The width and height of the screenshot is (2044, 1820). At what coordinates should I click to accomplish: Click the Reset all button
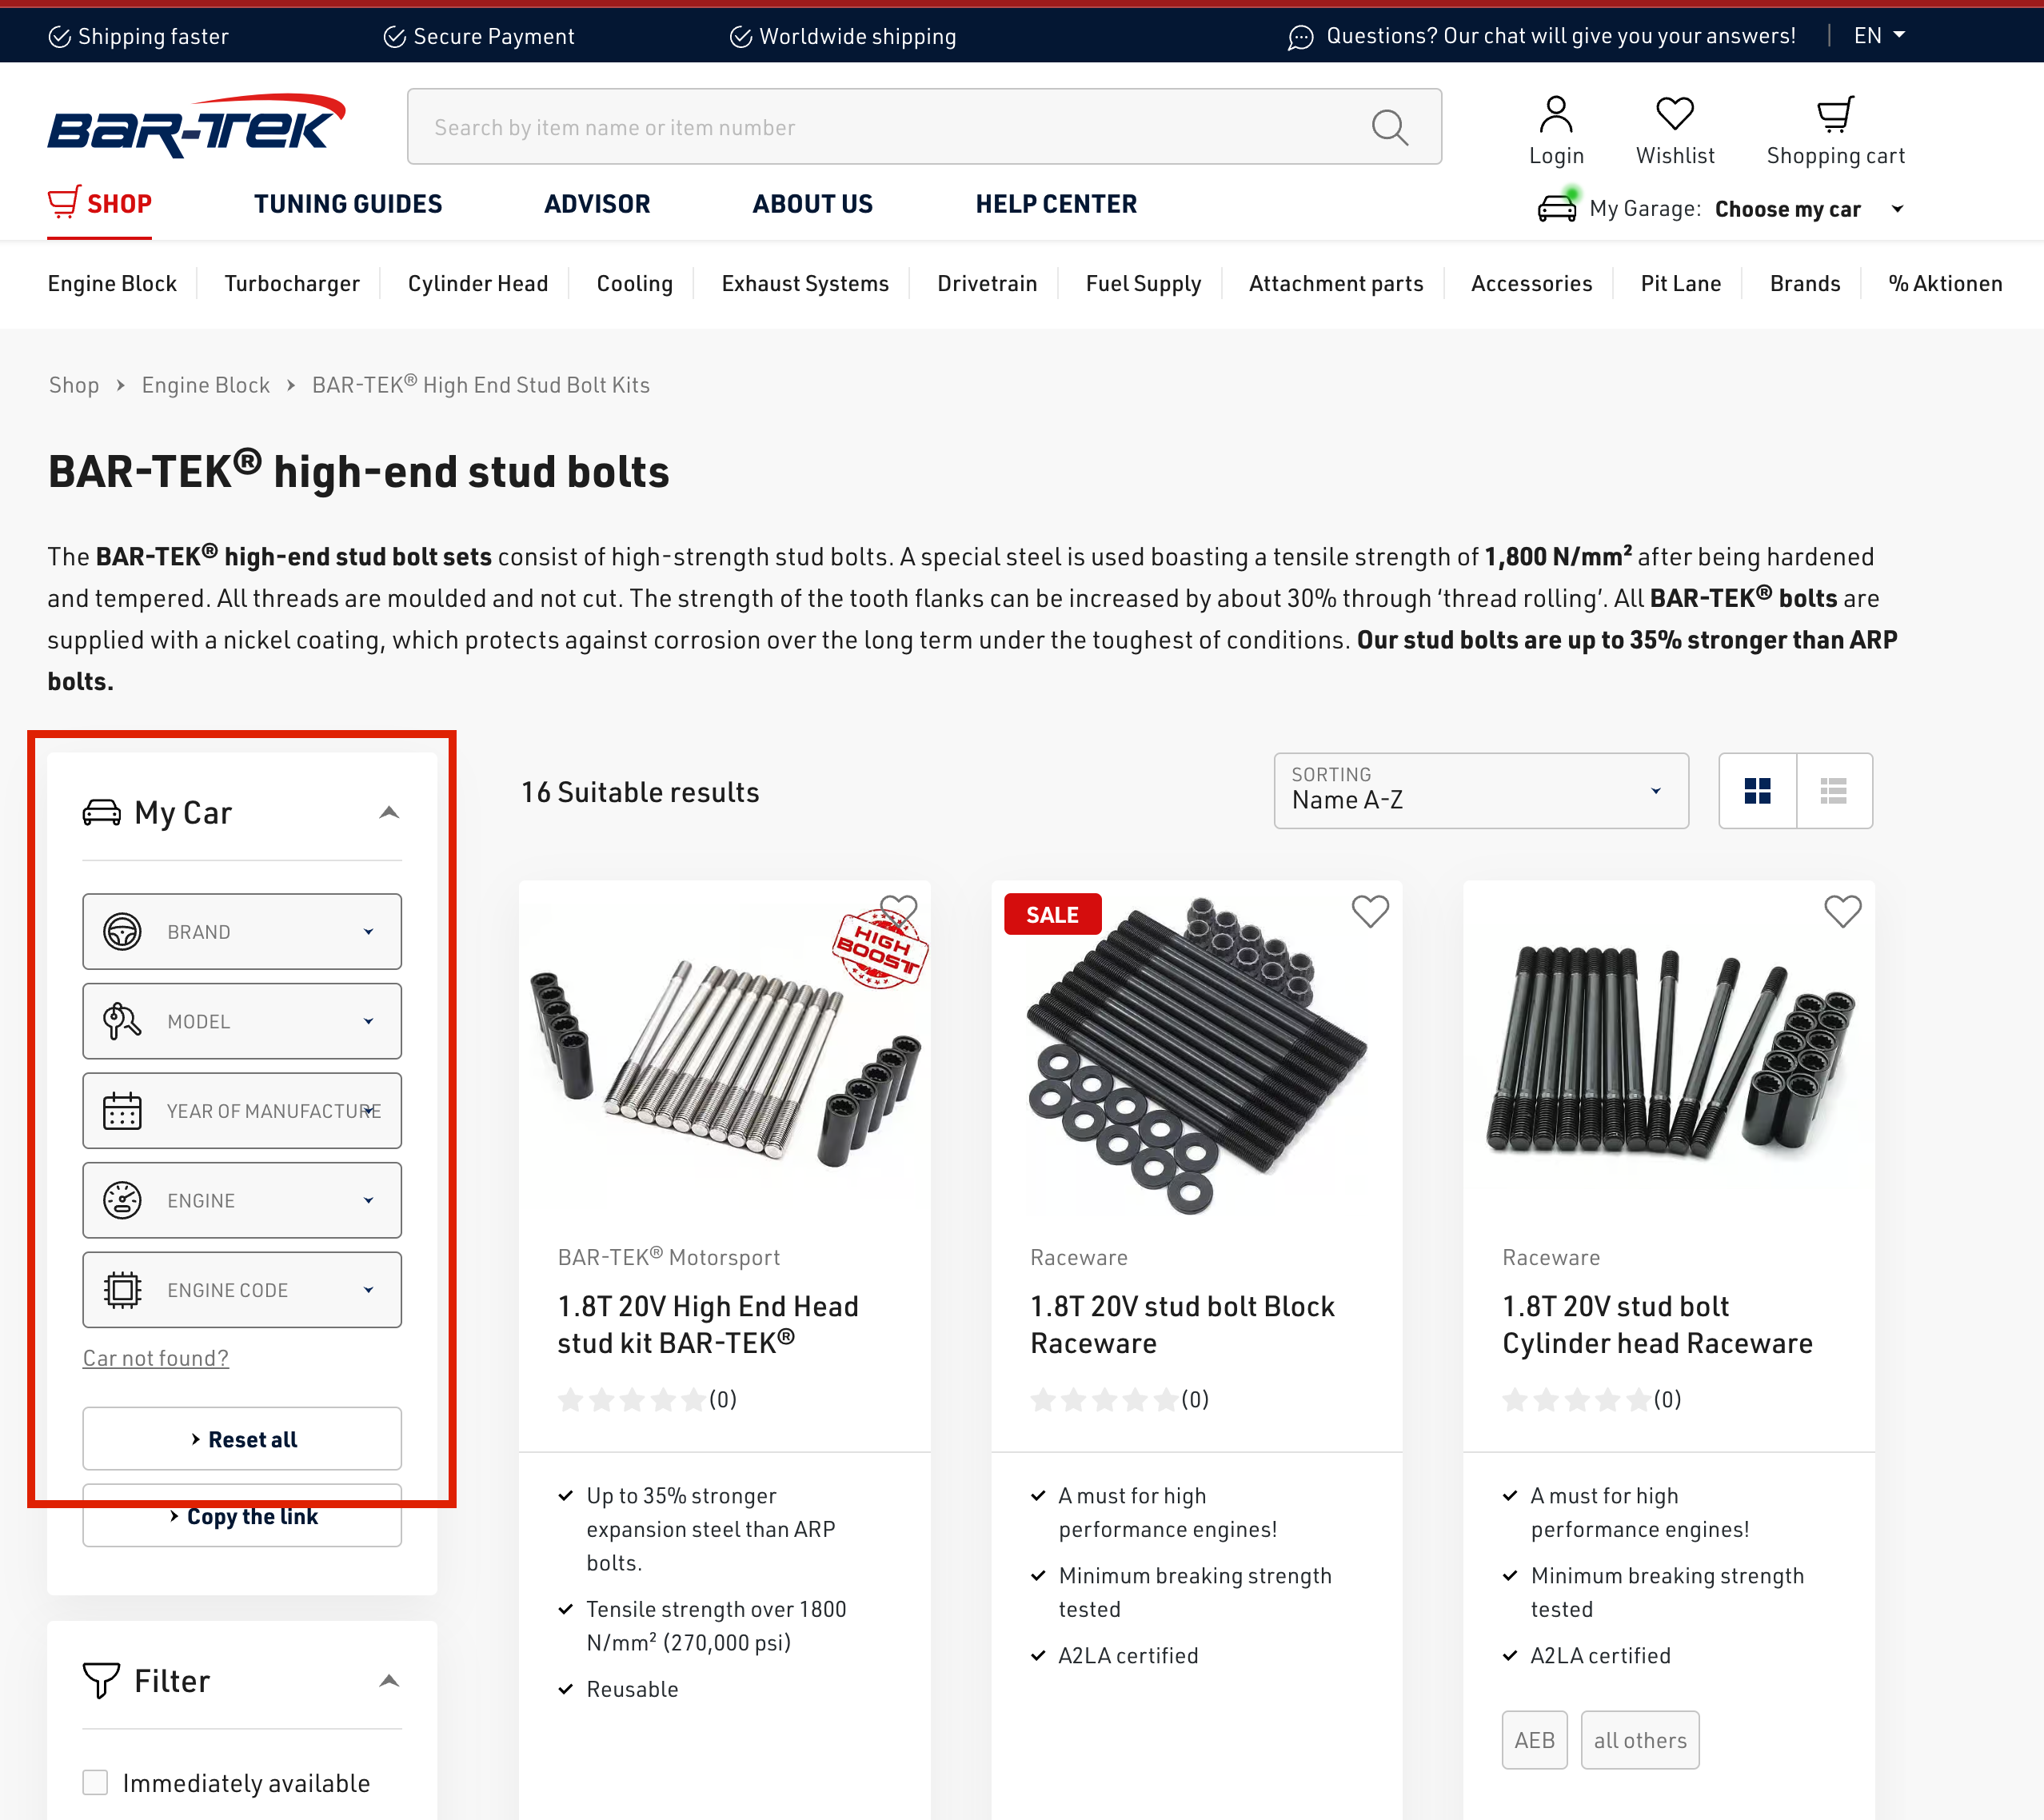point(242,1439)
